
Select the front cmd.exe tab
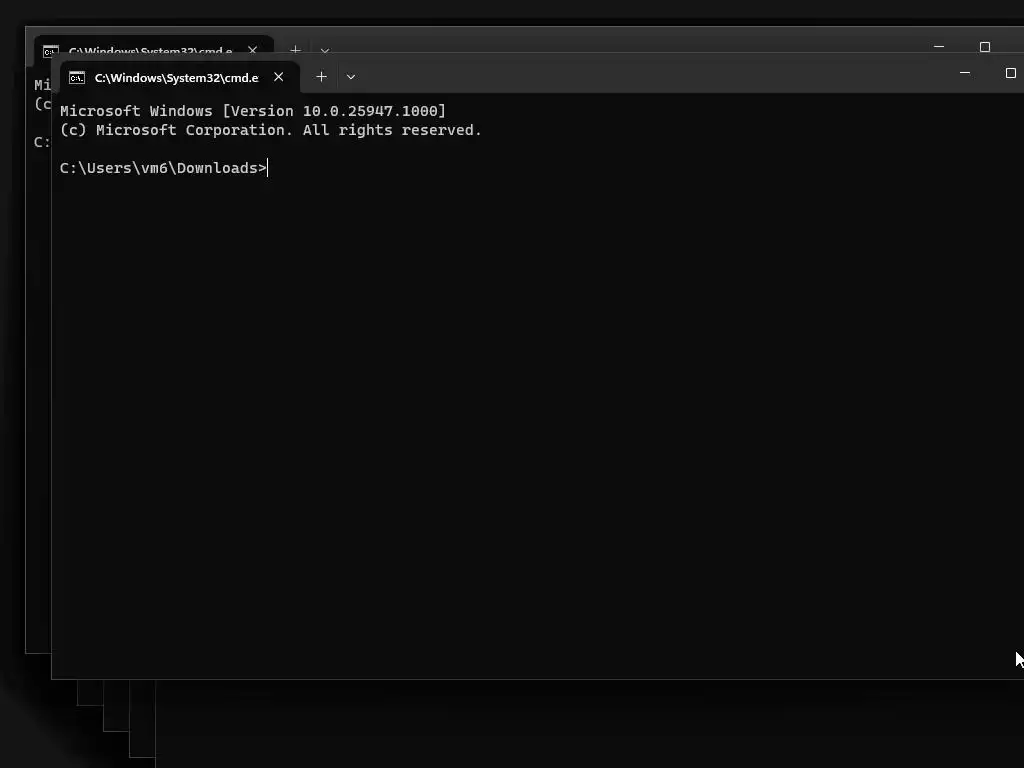[180, 78]
